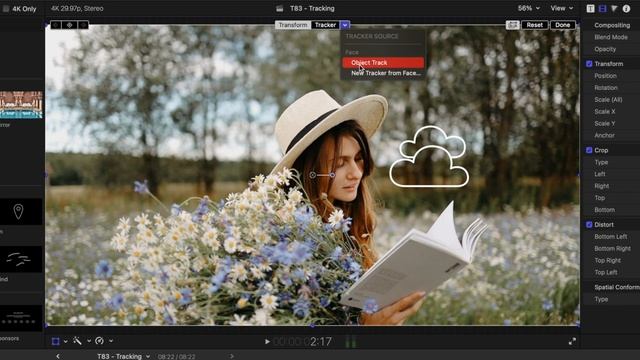This screenshot has height=360, width=640.
Task: Click the enhancement magic wand icon
Action: coord(77,340)
